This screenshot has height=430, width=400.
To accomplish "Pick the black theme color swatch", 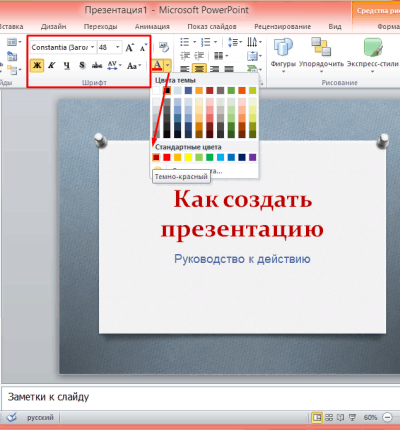I will [x=167, y=90].
